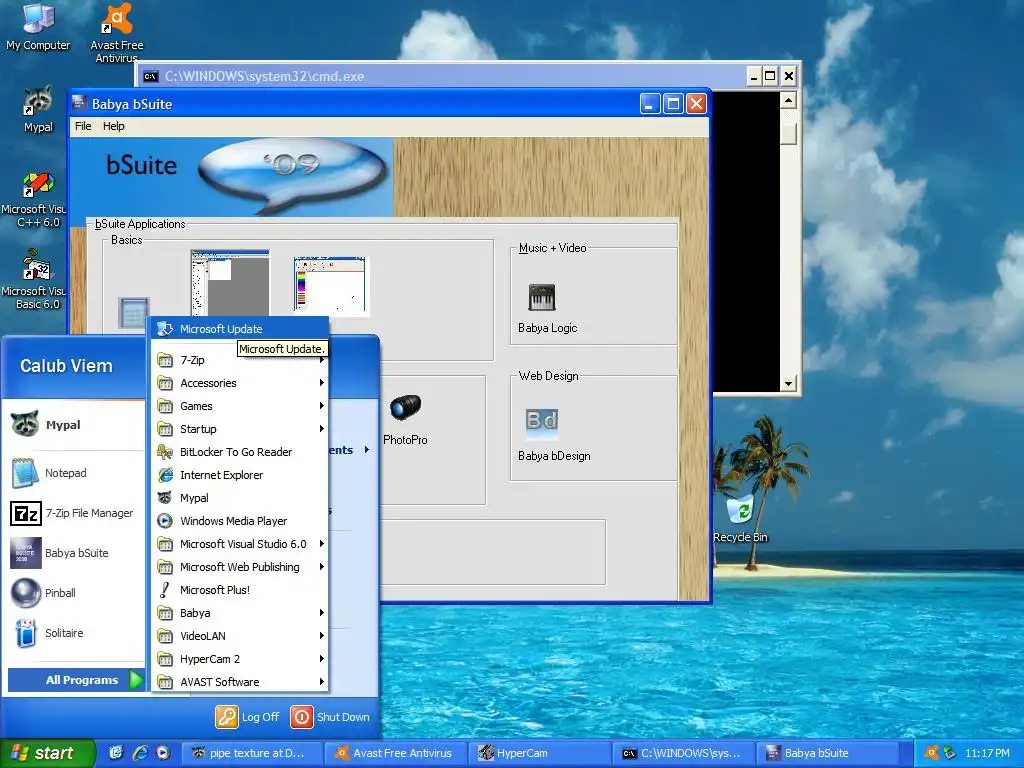Open the File menu in Babya bSuite
The width and height of the screenshot is (1024, 768).
[x=83, y=126]
